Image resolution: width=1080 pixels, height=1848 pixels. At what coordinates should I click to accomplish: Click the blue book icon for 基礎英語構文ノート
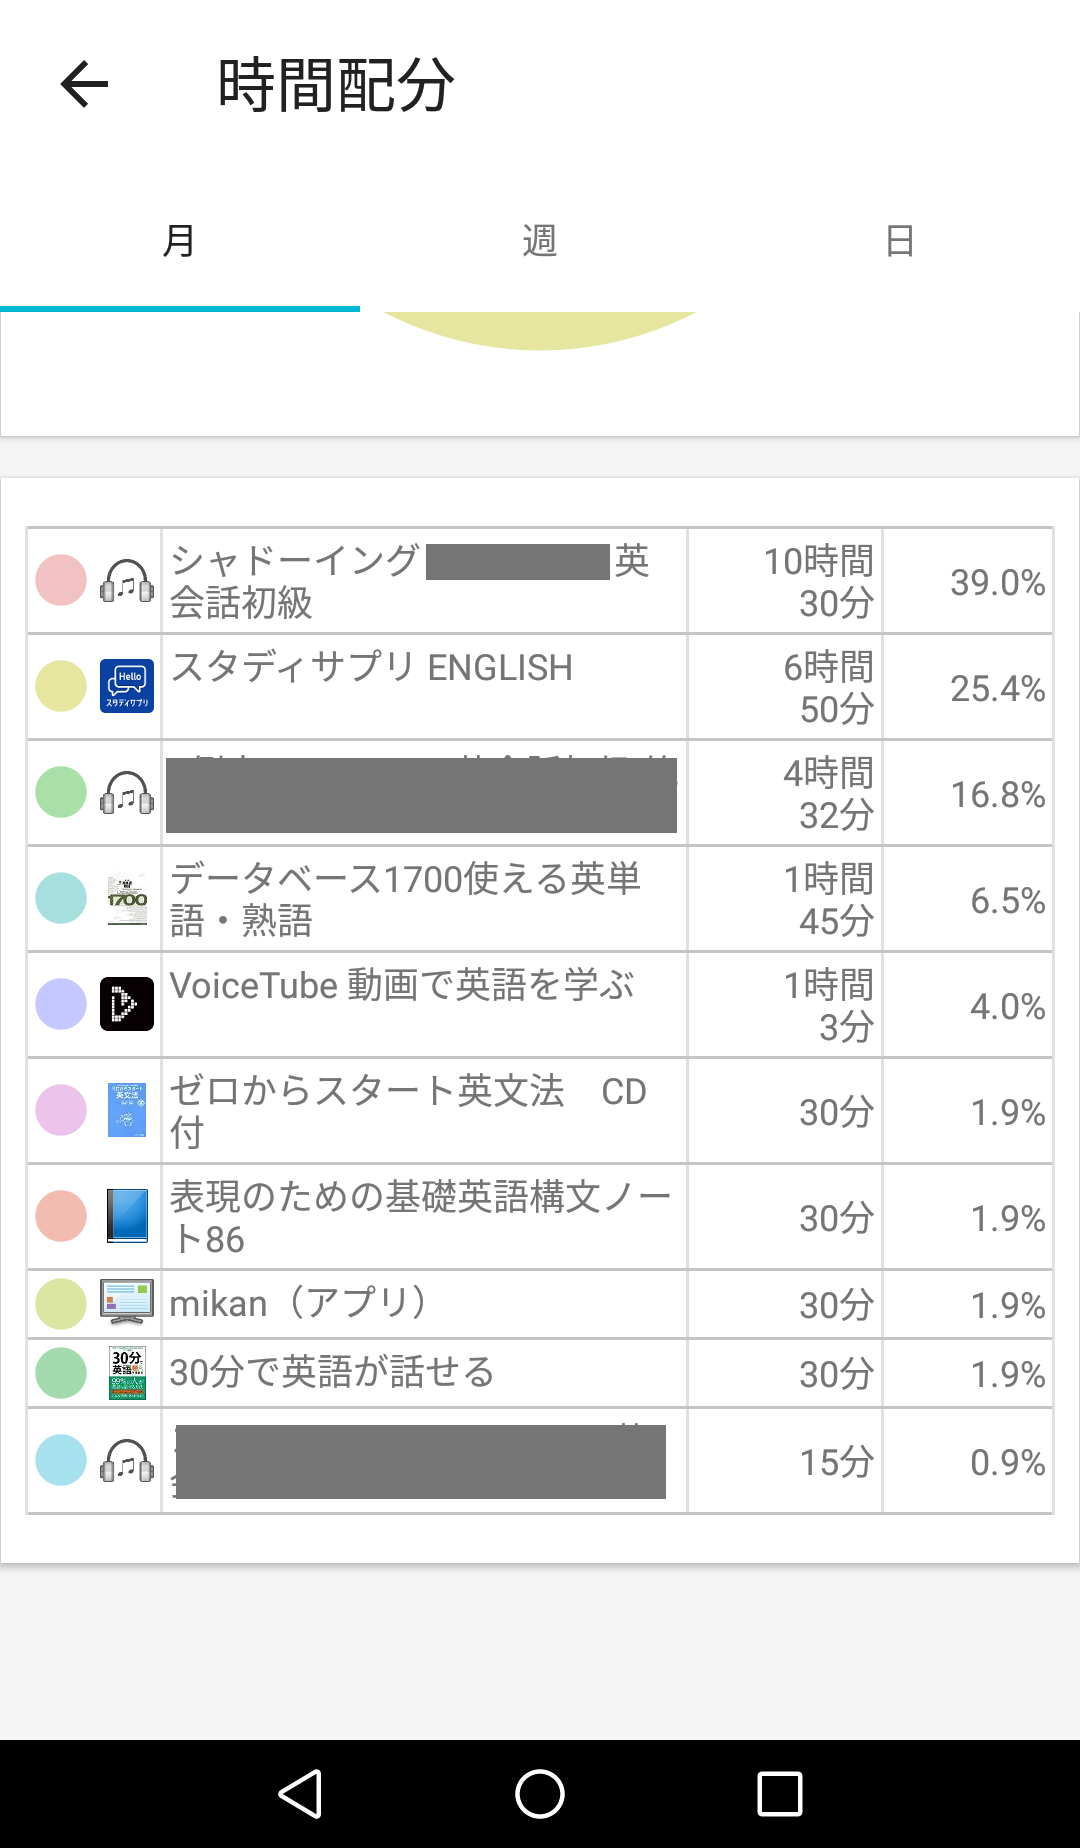[x=127, y=1216]
